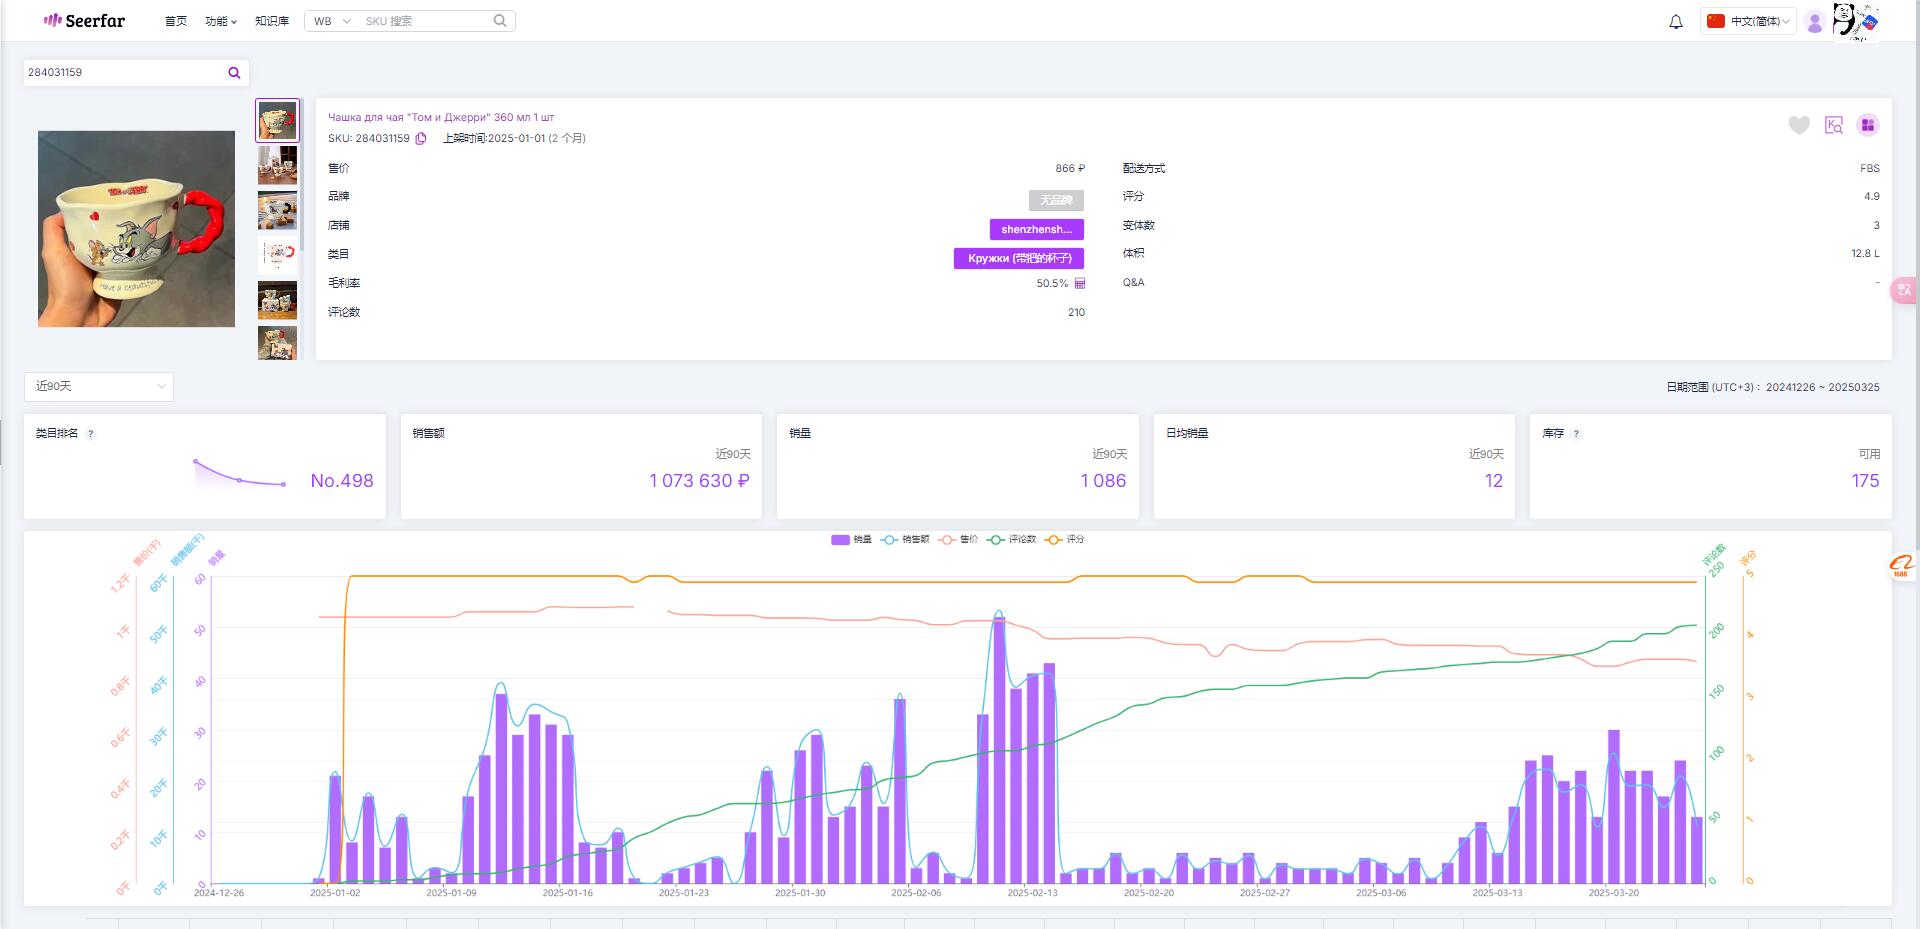Click the purple search icon beside 284031159
Image resolution: width=1920 pixels, height=929 pixels.
tap(234, 72)
